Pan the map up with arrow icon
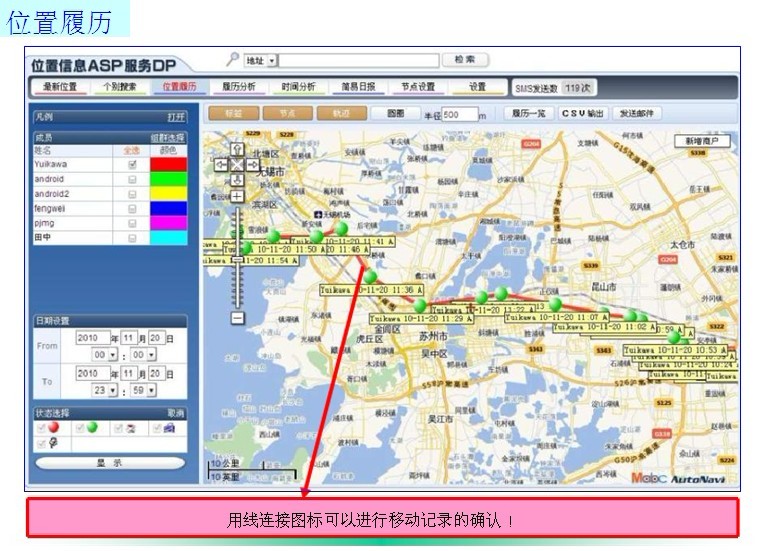Image resolution: width=775 pixels, height=551 pixels. [x=237, y=149]
